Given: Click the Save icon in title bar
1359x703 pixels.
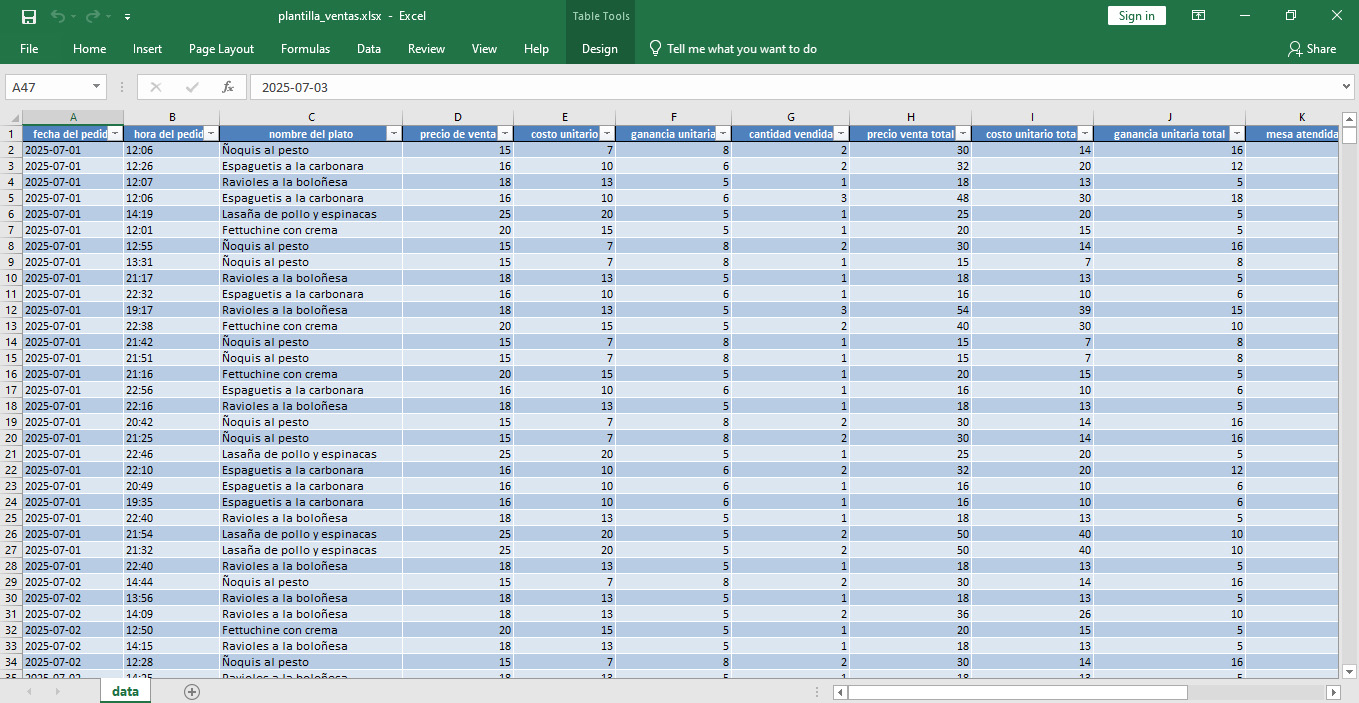Looking at the screenshot, I should (29, 16).
